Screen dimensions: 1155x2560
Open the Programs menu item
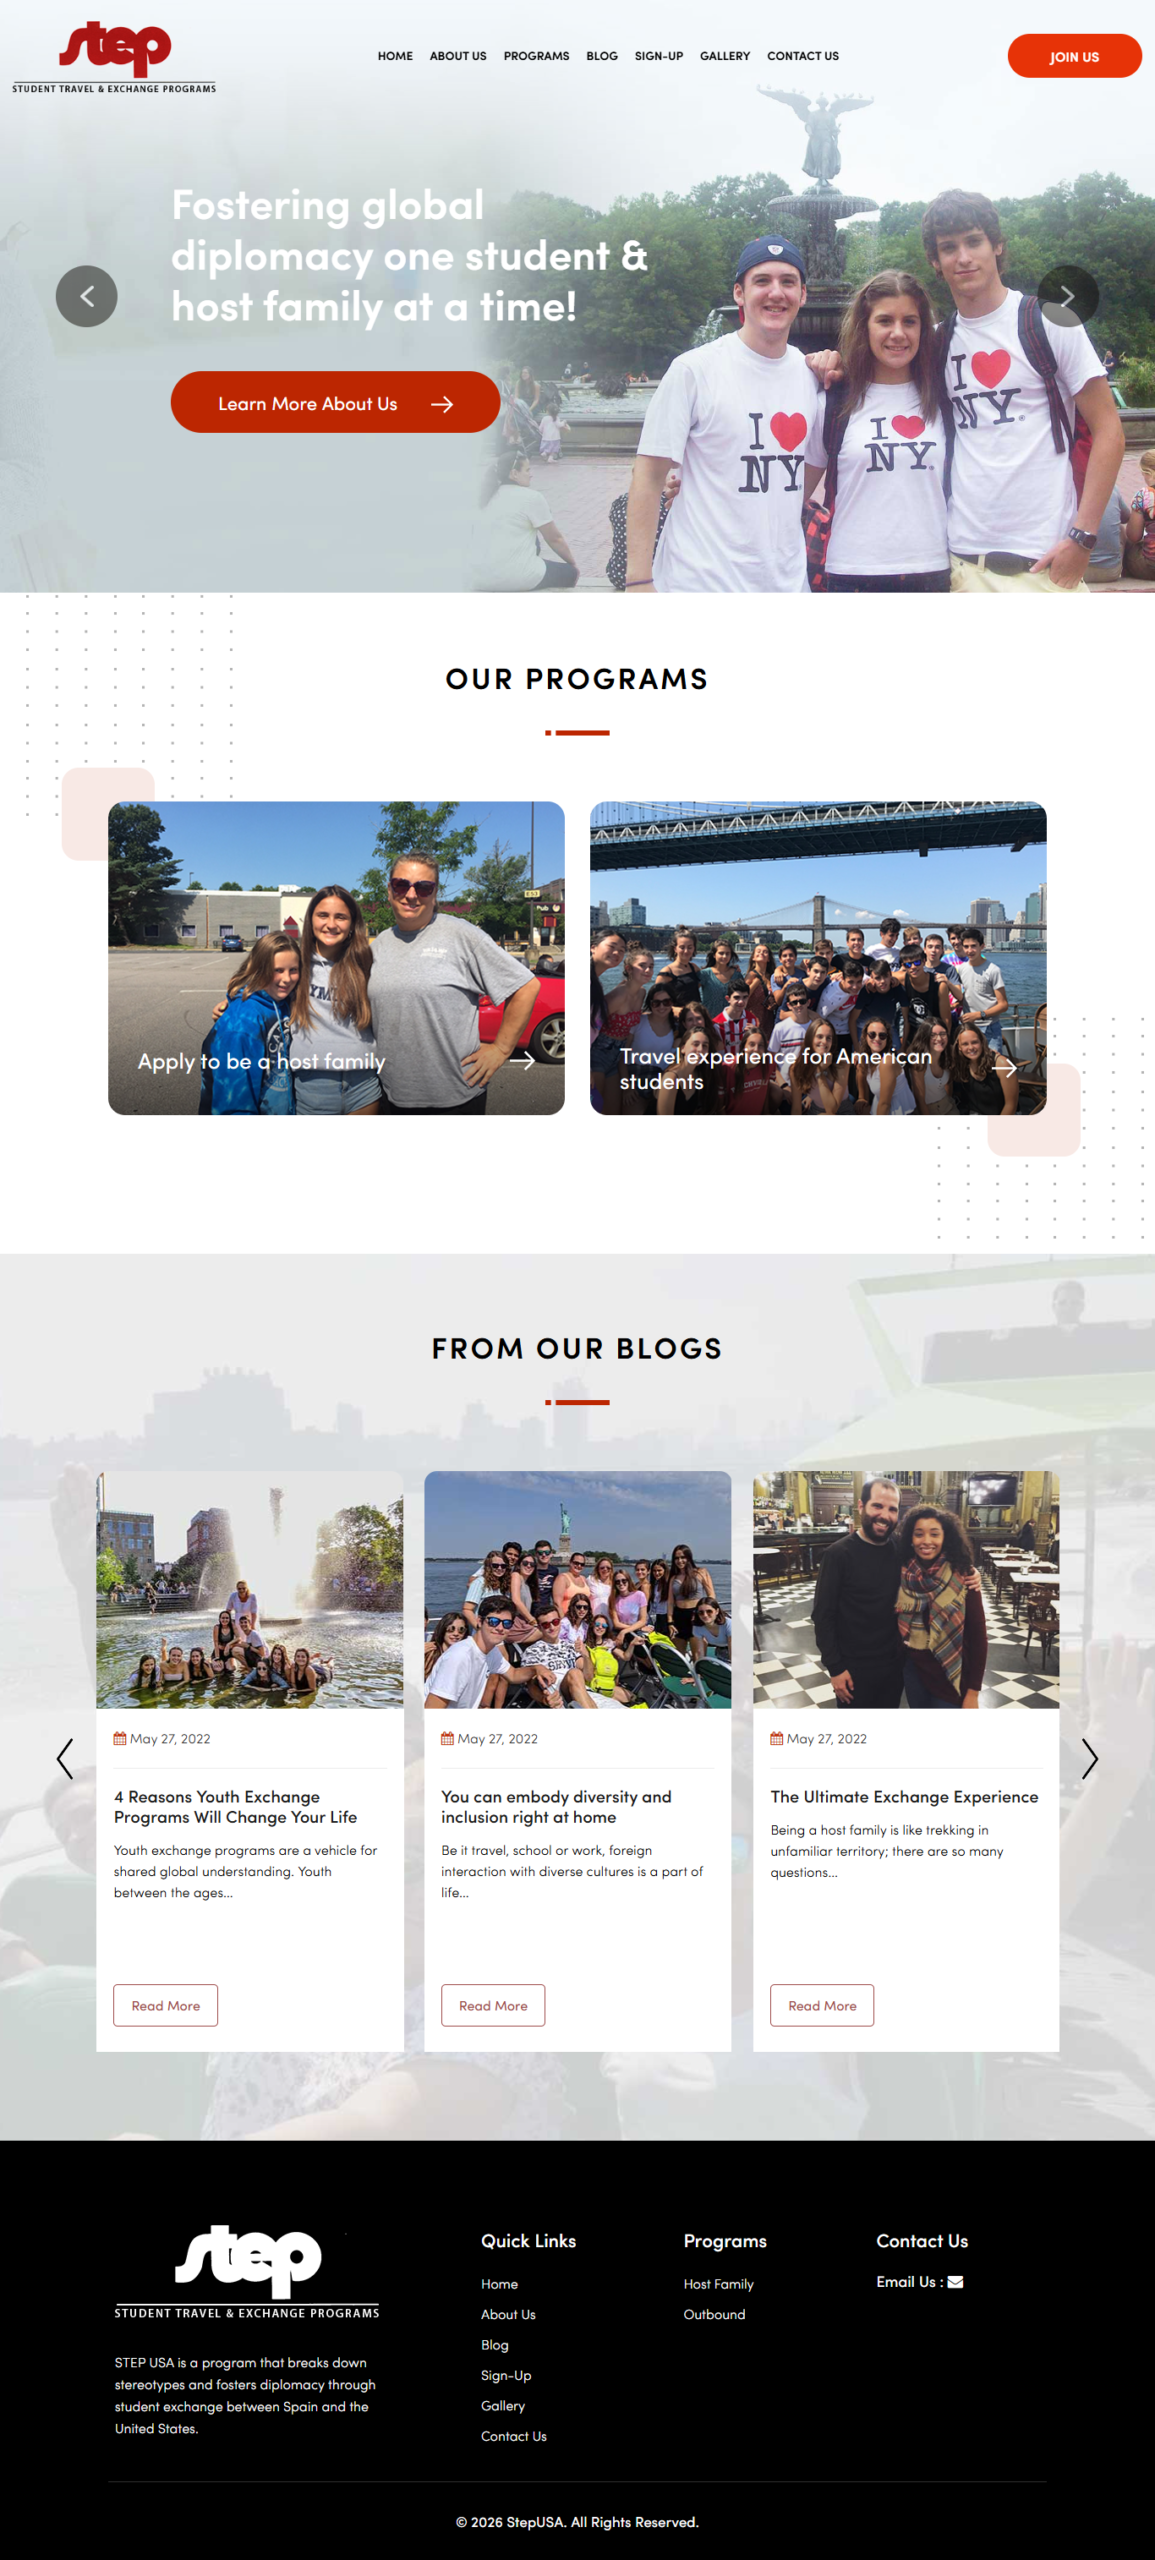[x=536, y=56]
